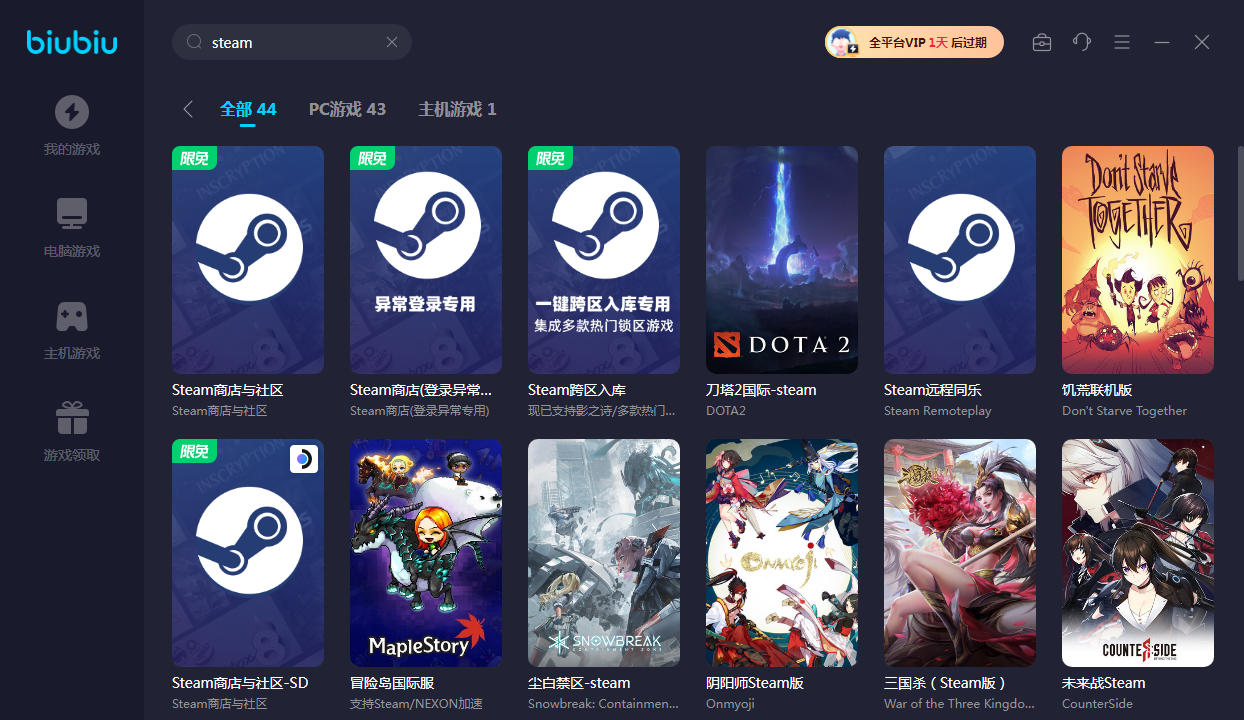Open game gift claim icon

(72, 418)
